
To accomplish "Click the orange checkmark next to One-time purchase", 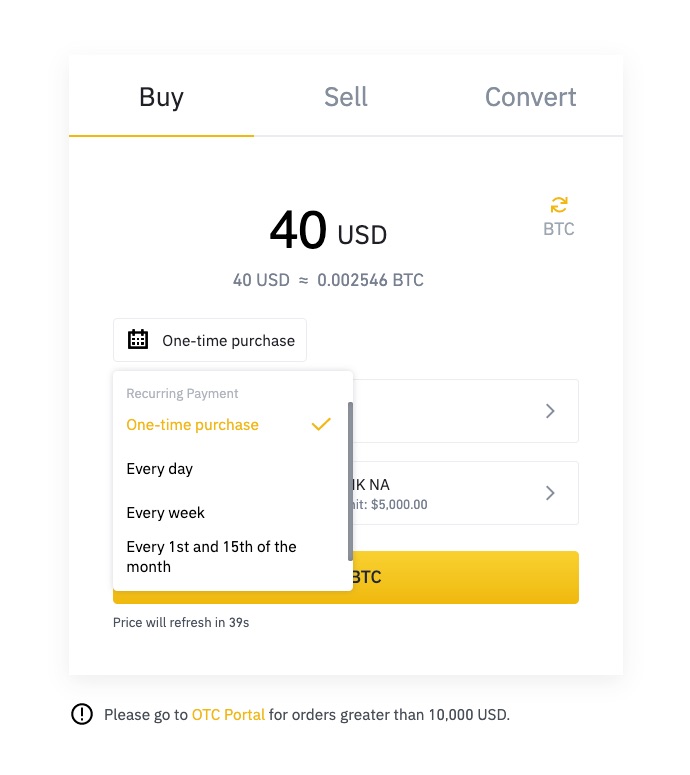I will point(320,425).
